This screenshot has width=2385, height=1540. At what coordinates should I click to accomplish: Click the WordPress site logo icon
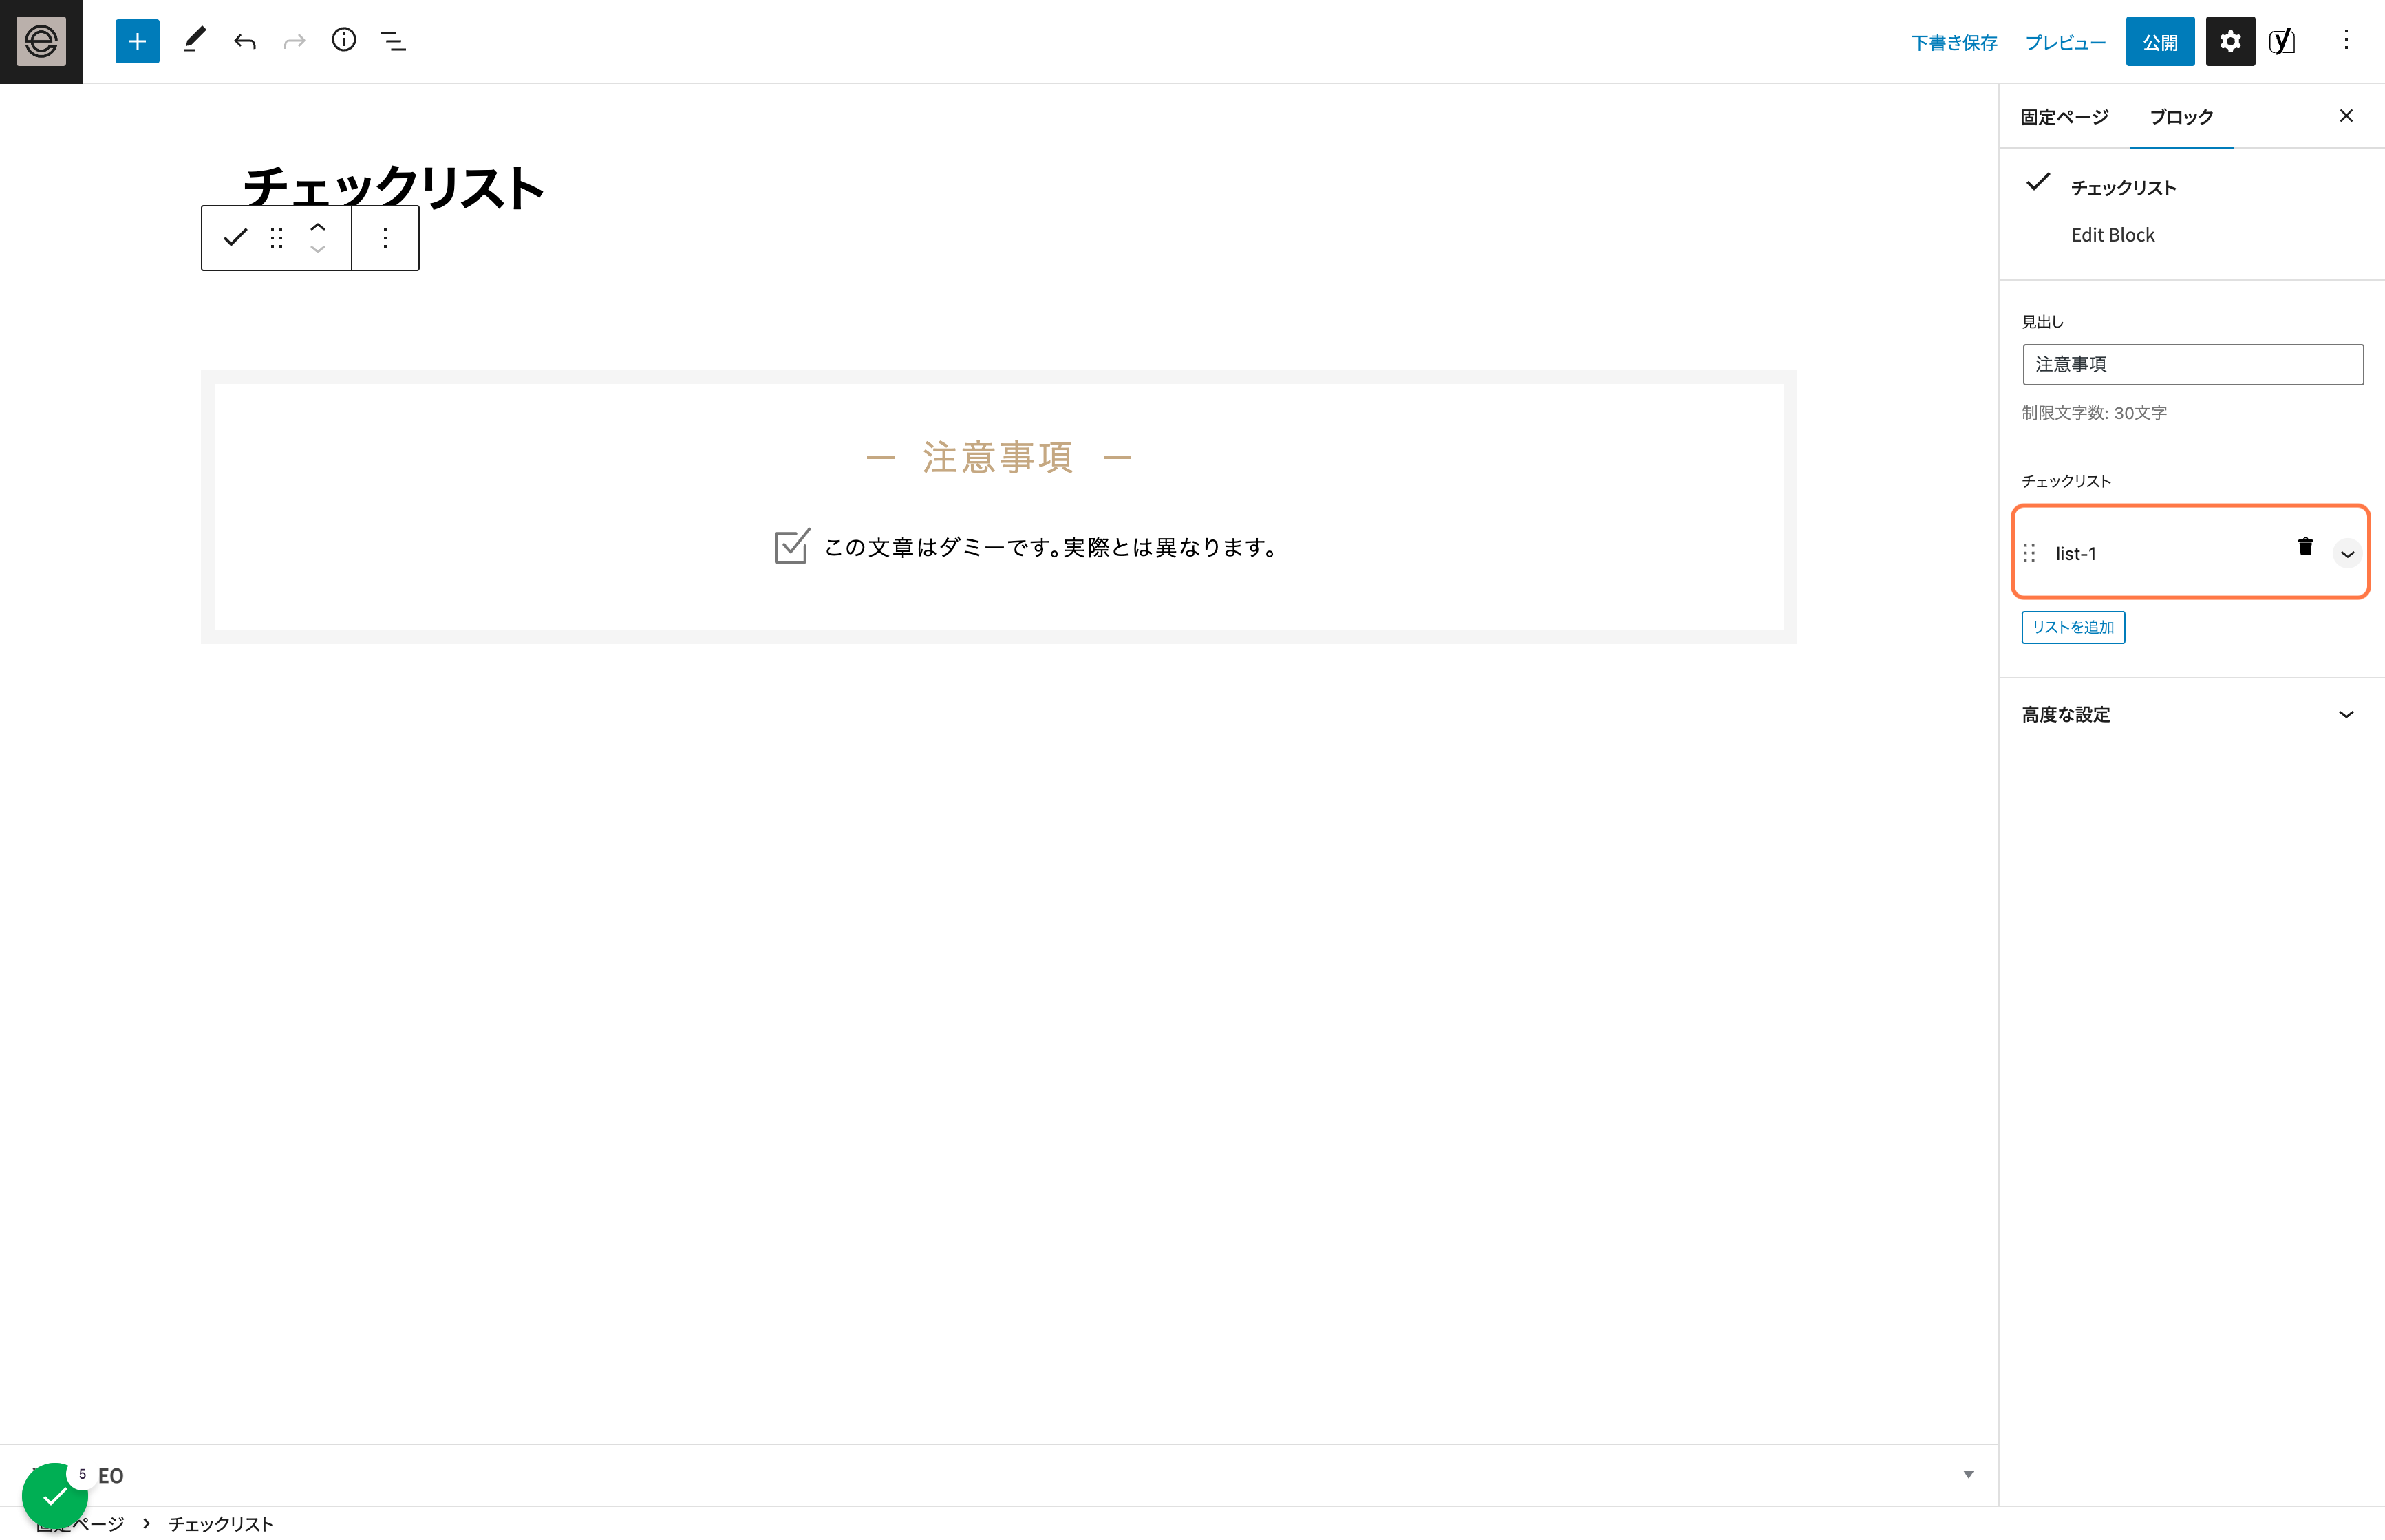[x=41, y=41]
